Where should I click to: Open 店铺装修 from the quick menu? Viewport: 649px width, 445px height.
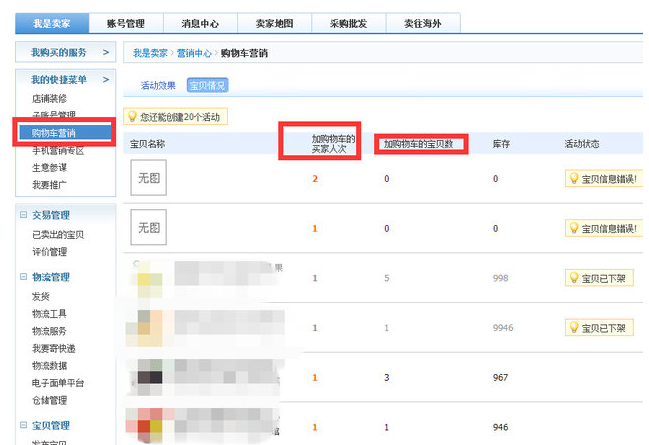[49, 99]
